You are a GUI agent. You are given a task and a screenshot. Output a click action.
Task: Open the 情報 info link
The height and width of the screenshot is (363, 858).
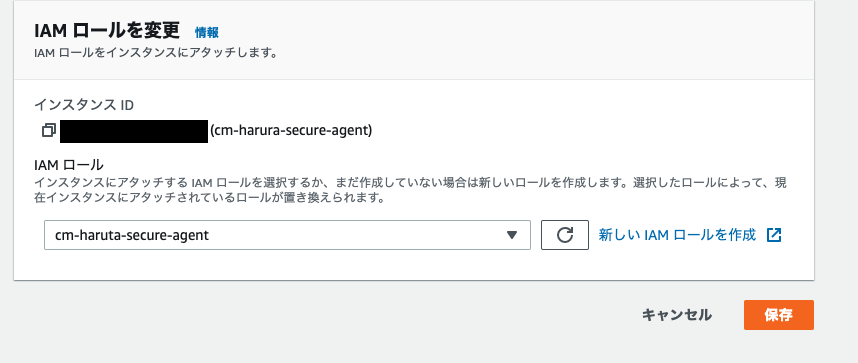pyautogui.click(x=207, y=32)
